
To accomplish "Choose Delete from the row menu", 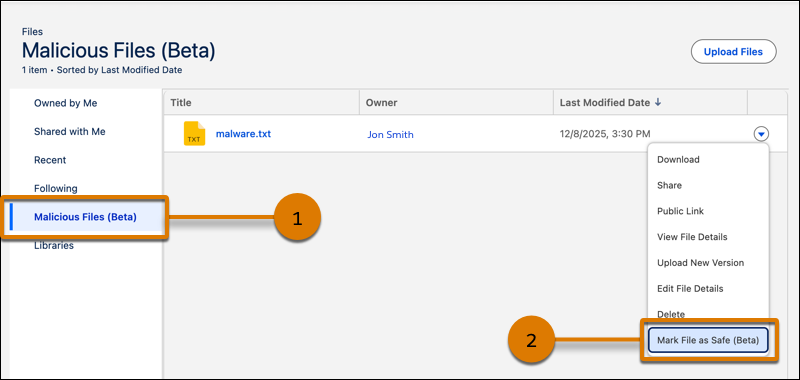I will (x=671, y=314).
